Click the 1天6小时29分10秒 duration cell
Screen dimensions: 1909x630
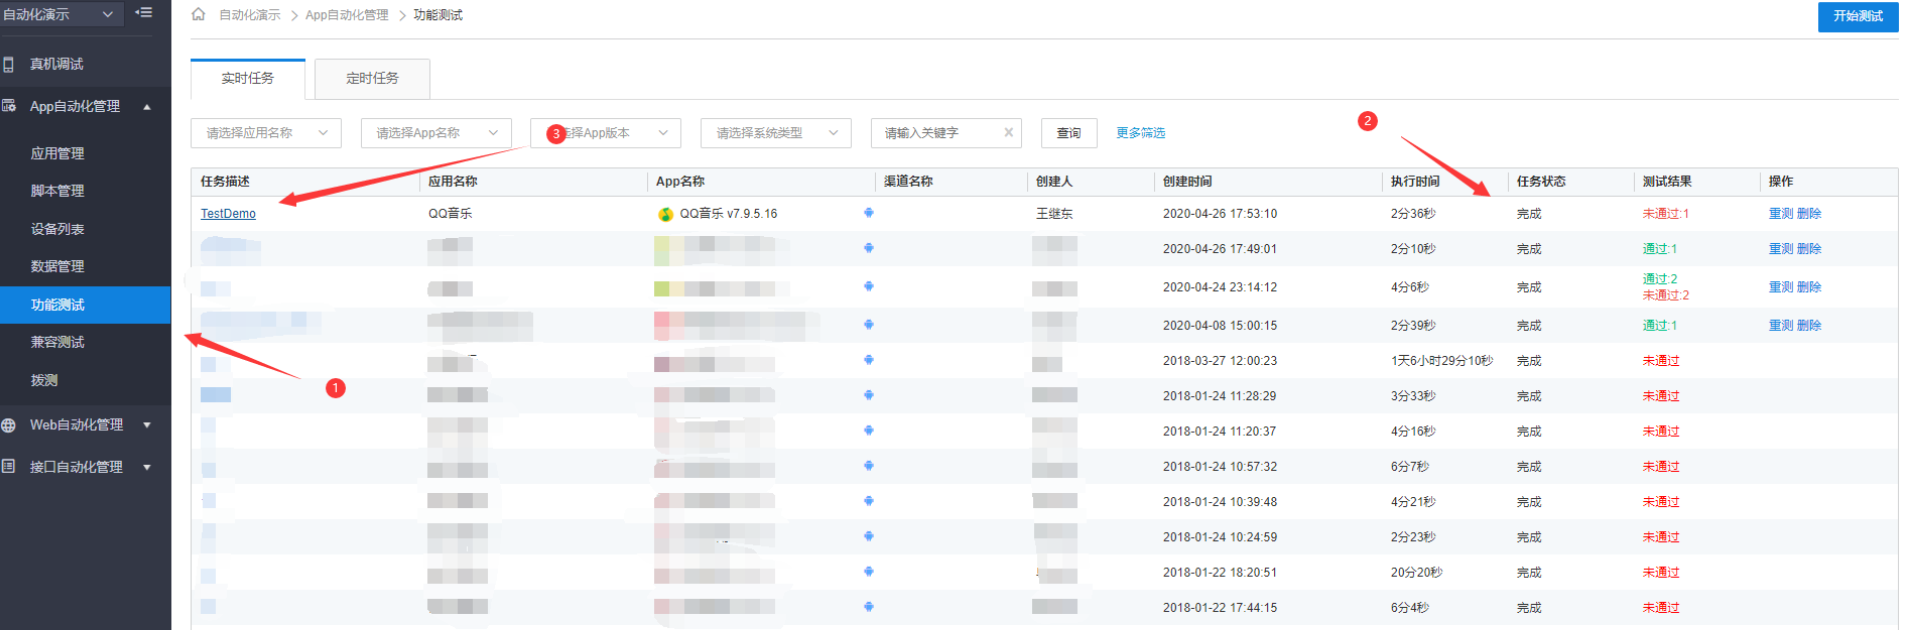[1441, 361]
